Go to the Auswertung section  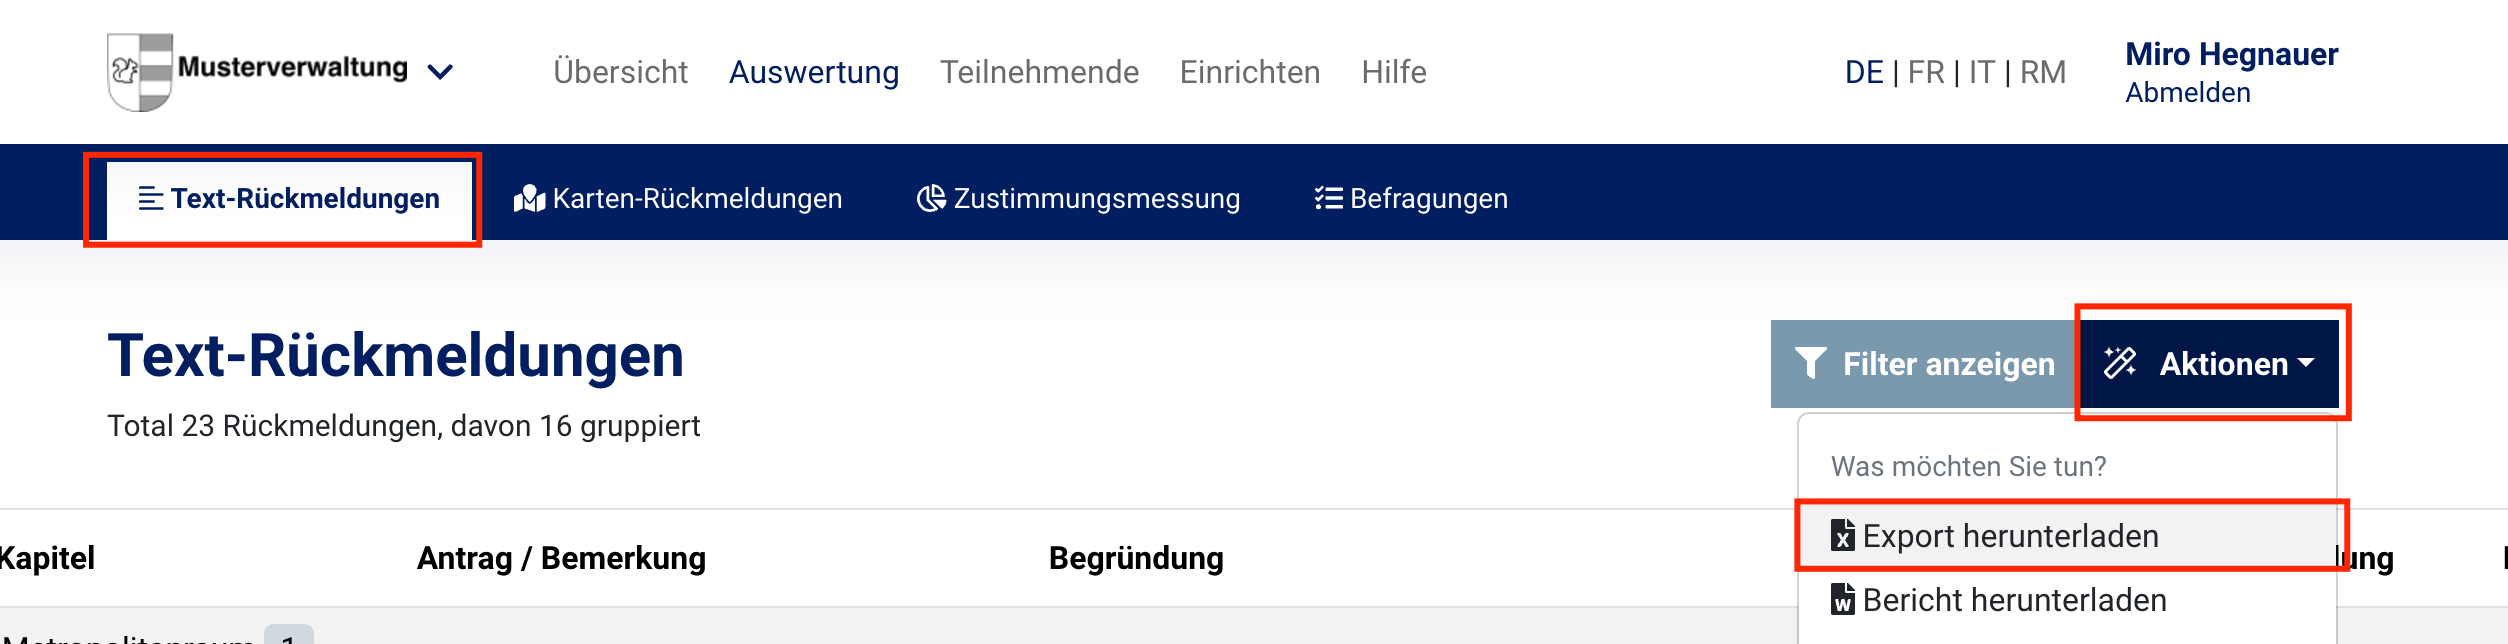coord(813,72)
